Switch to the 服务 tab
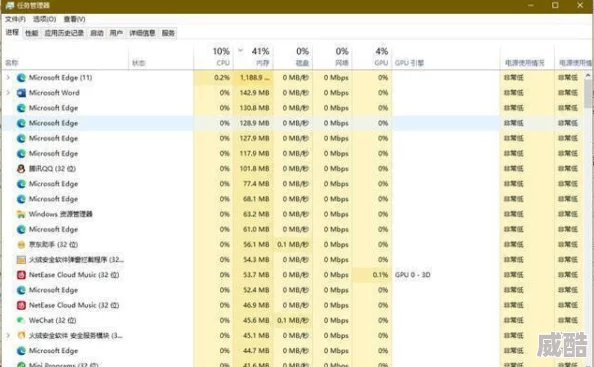 pos(168,33)
